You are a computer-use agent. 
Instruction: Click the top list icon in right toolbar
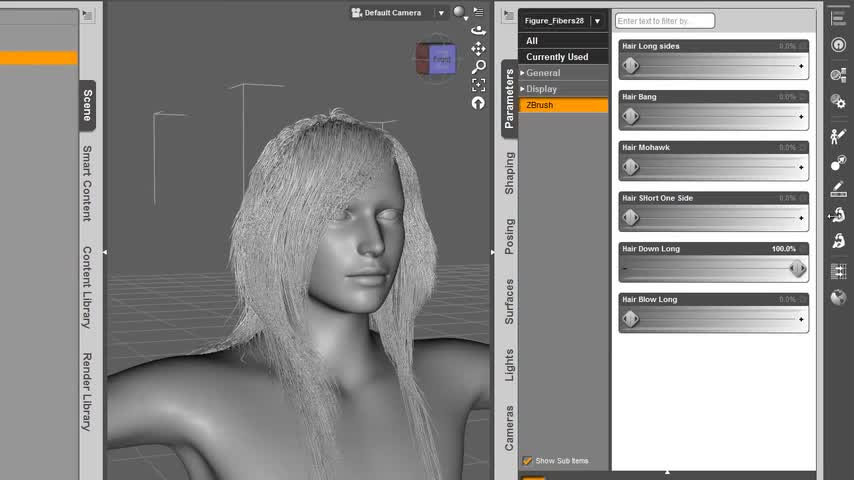(838, 18)
